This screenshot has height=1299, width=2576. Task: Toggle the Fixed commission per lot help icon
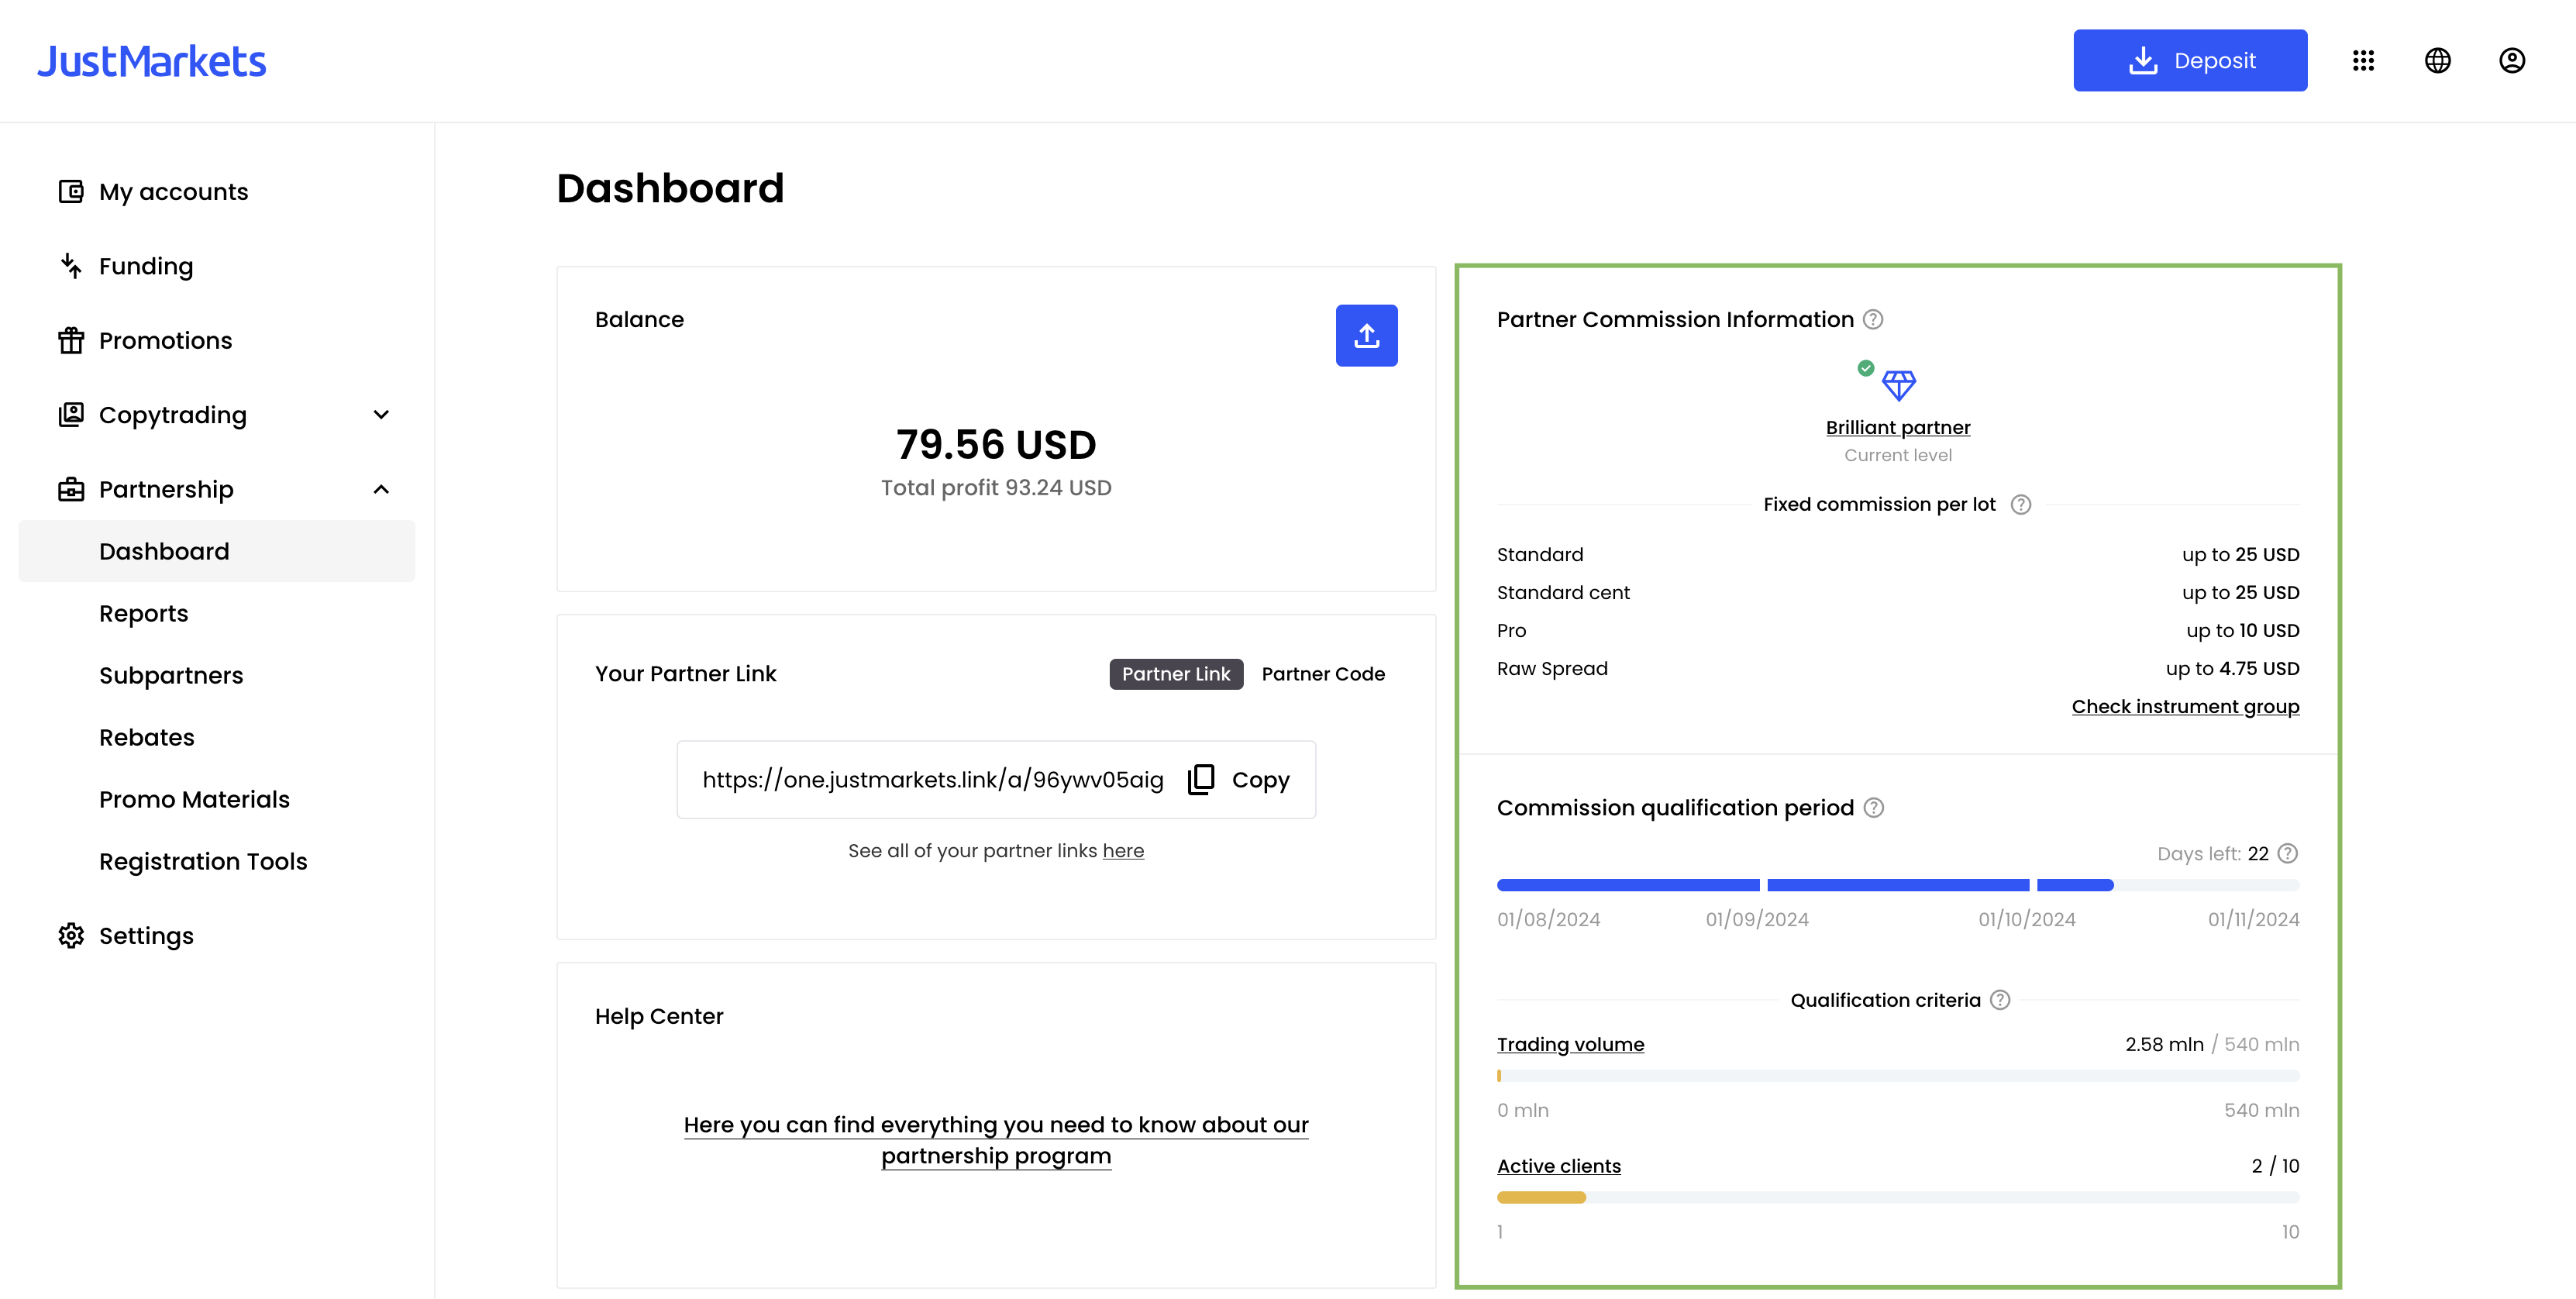[2020, 504]
